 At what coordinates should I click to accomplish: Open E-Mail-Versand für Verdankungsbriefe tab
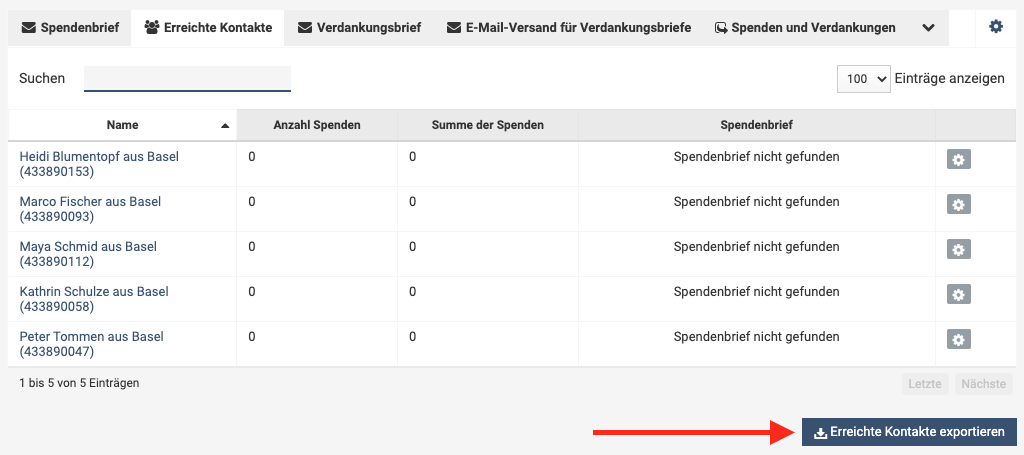(568, 28)
